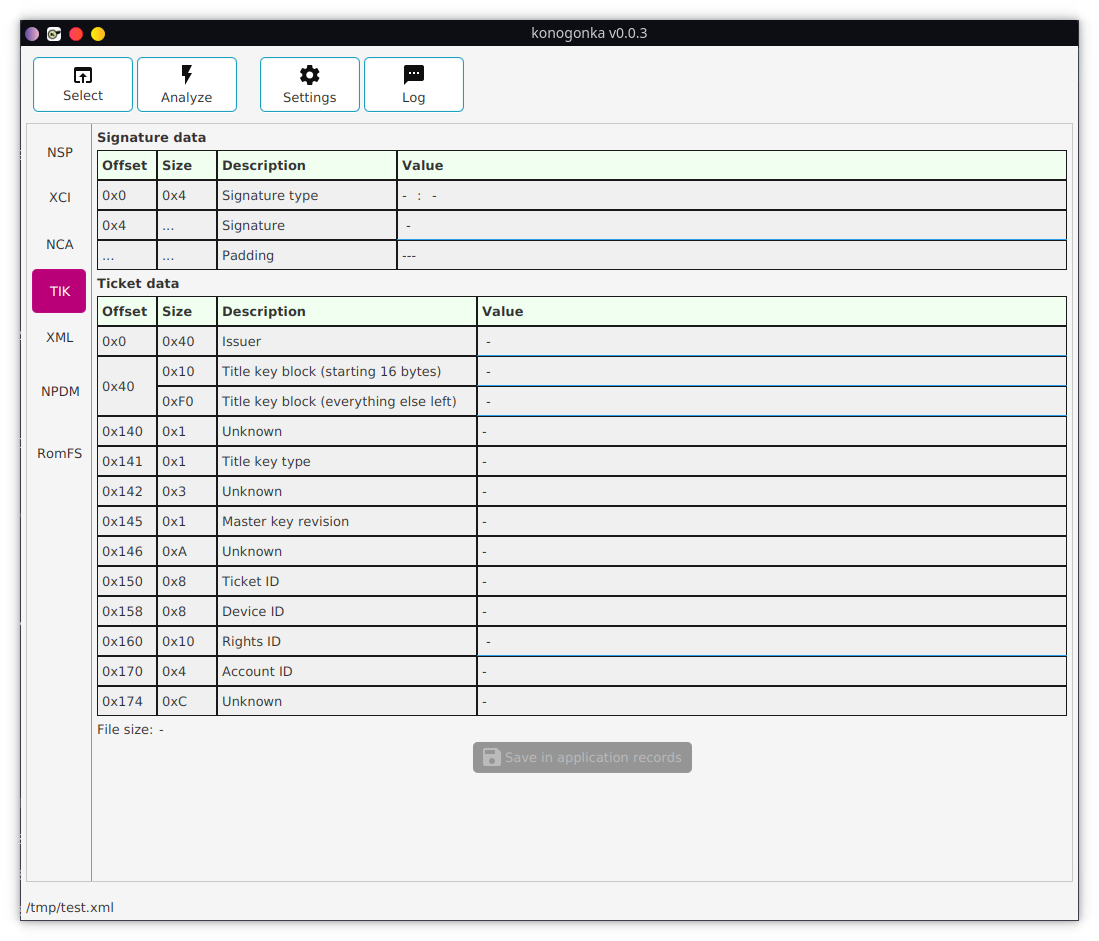Screen dimensions: 1099x941
Task: Click offset cell '0x142'
Action: (x=127, y=491)
